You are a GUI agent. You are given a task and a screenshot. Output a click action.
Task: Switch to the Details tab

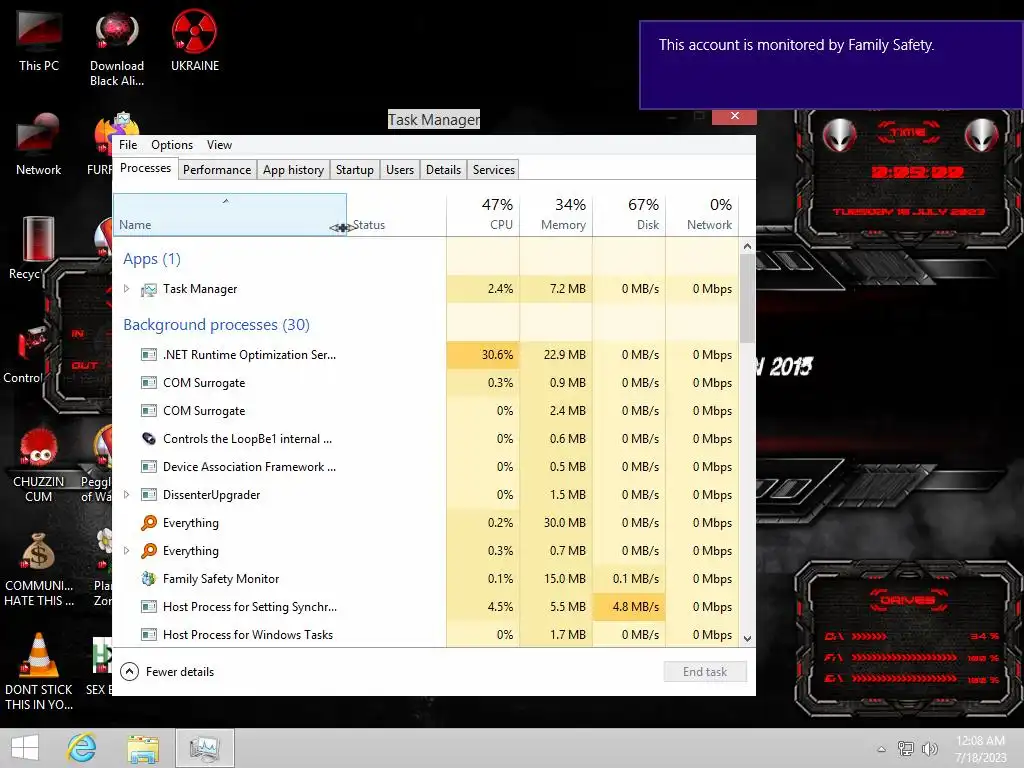(443, 170)
